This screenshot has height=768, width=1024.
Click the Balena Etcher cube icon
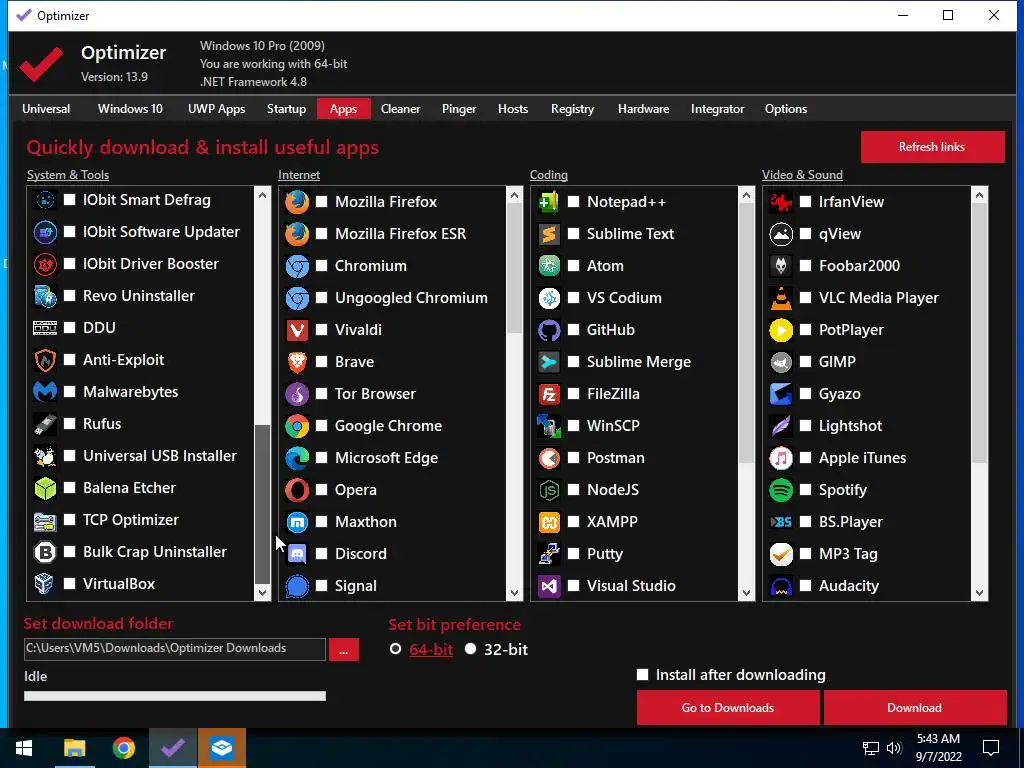(x=45, y=488)
